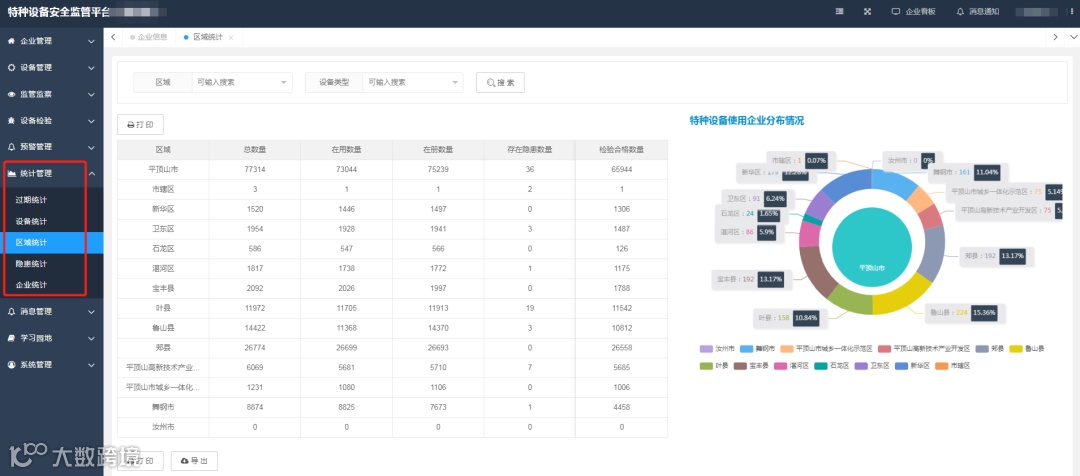Toggle fullscreen with the expand icon
1080x476 pixels.
[x=867, y=12]
